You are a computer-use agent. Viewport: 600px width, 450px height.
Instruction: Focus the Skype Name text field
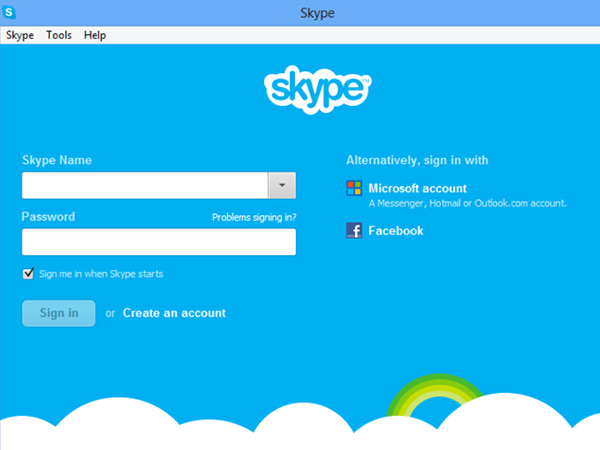145,186
